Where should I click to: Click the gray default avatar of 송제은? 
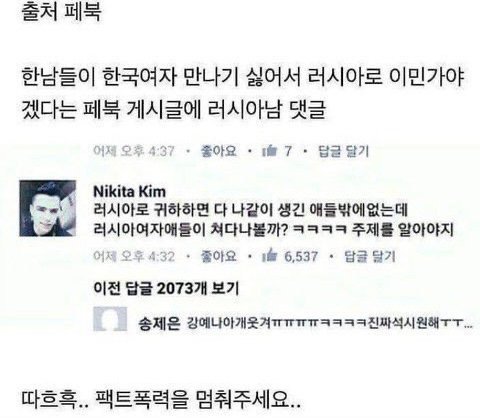pos(110,319)
